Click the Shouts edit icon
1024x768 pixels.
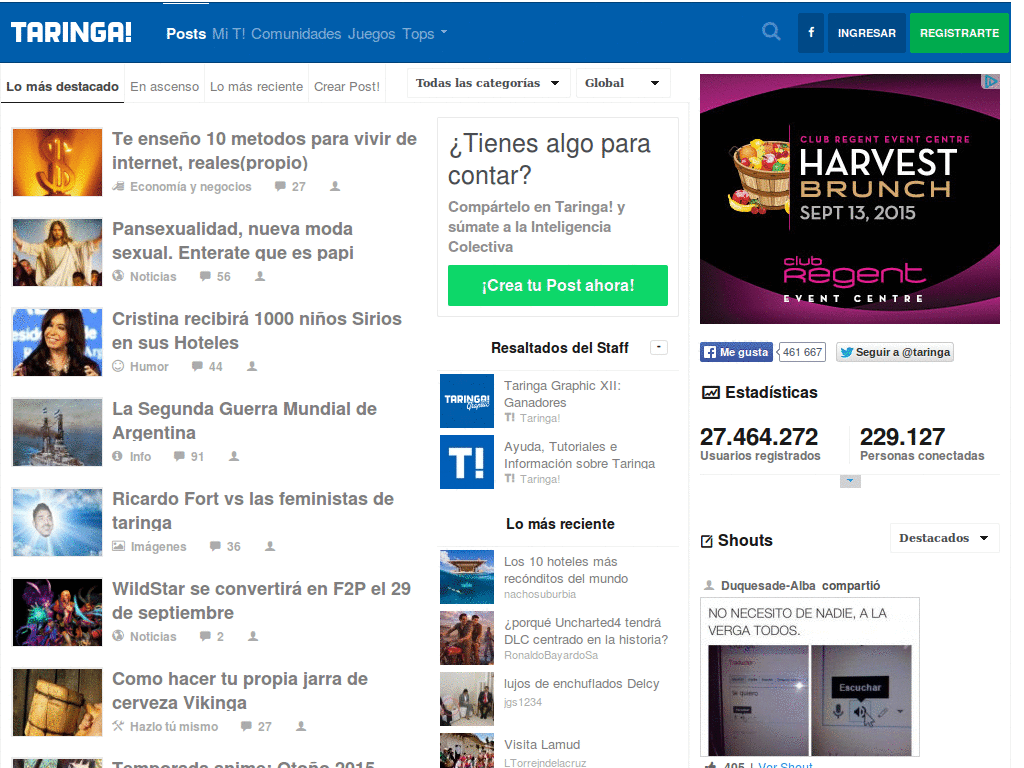click(x=707, y=541)
